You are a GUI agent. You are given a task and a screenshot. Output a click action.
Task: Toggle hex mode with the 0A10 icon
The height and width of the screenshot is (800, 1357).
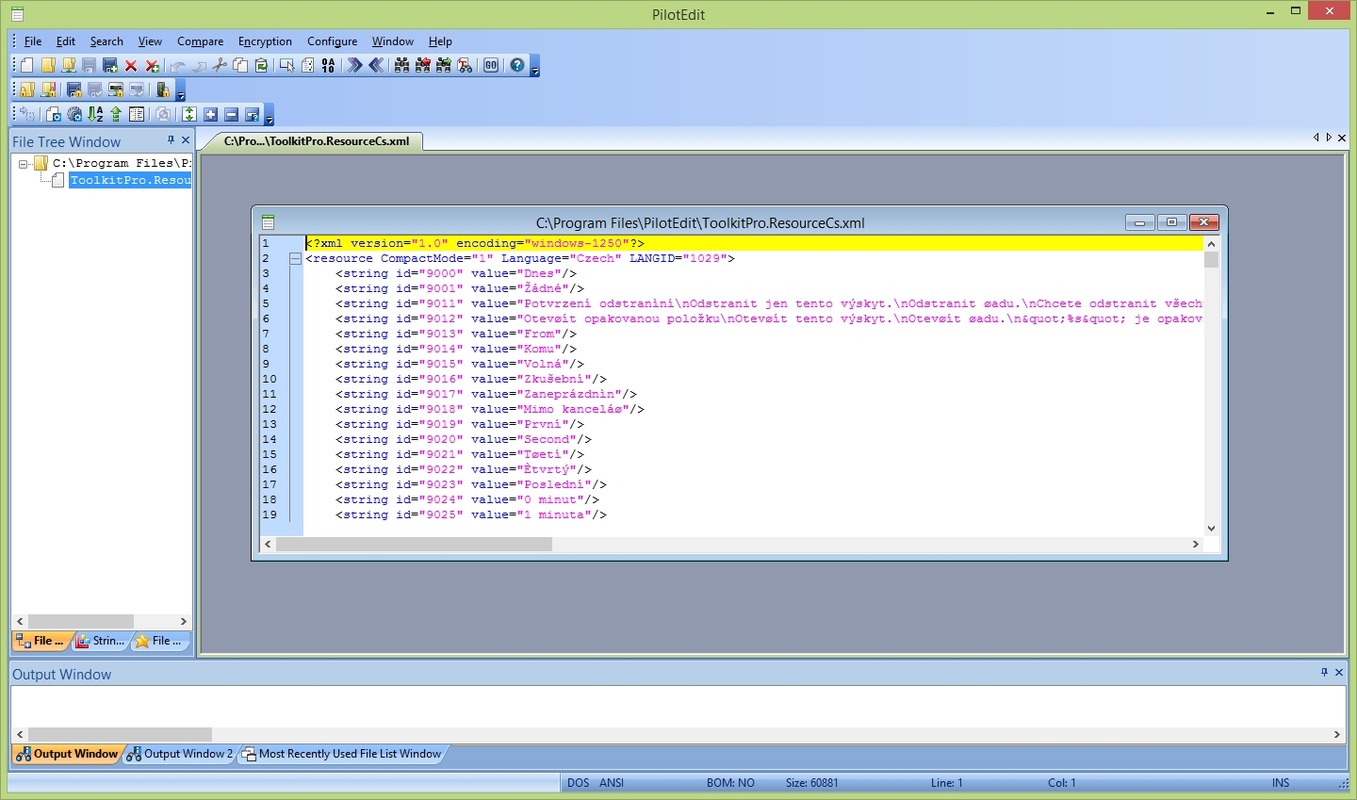tap(328, 65)
